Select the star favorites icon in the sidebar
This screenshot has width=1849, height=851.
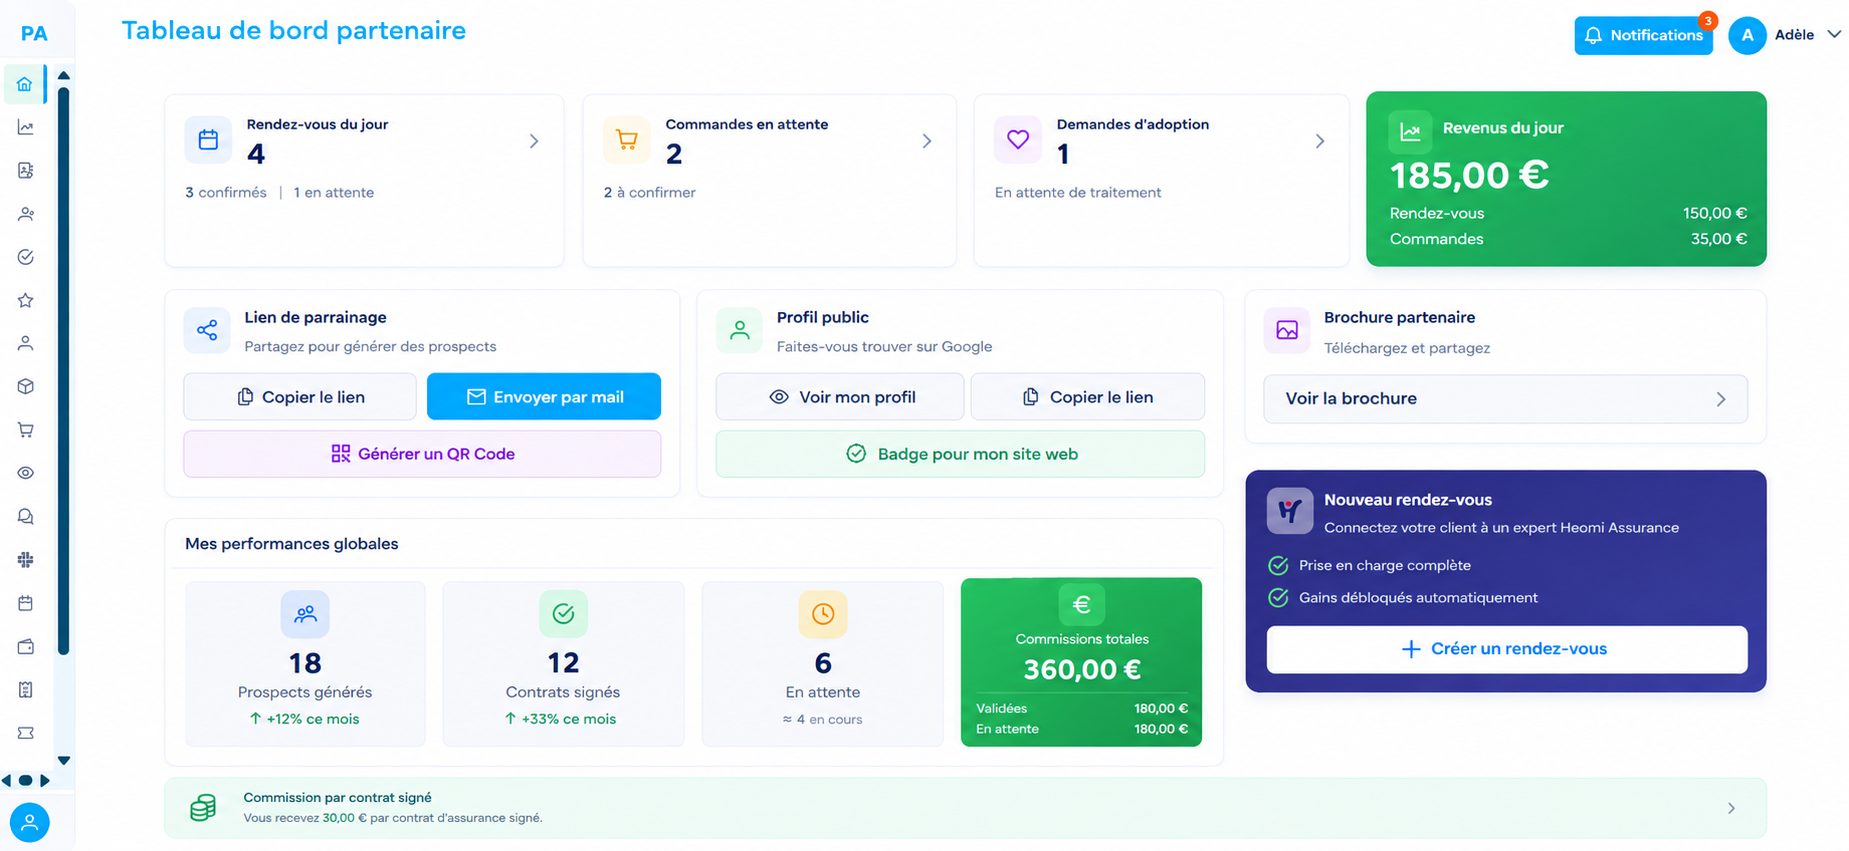point(26,300)
